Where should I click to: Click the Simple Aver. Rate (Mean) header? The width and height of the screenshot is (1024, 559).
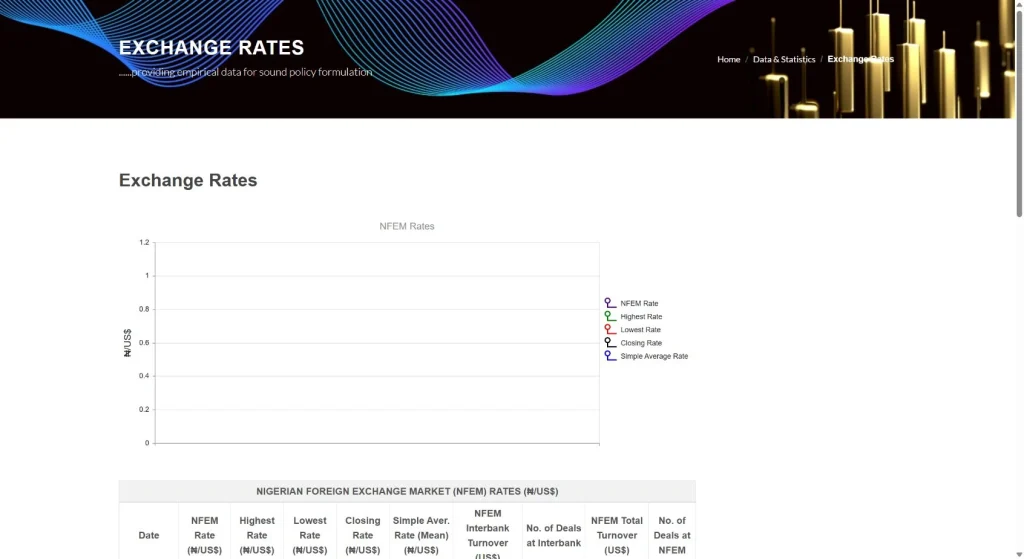(421, 535)
